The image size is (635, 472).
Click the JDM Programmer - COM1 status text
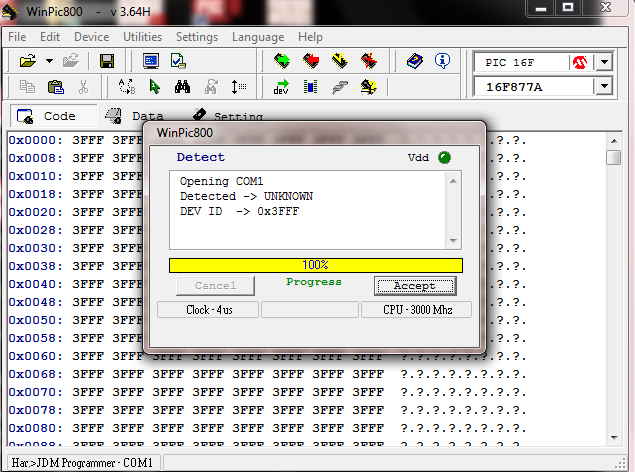[82, 463]
